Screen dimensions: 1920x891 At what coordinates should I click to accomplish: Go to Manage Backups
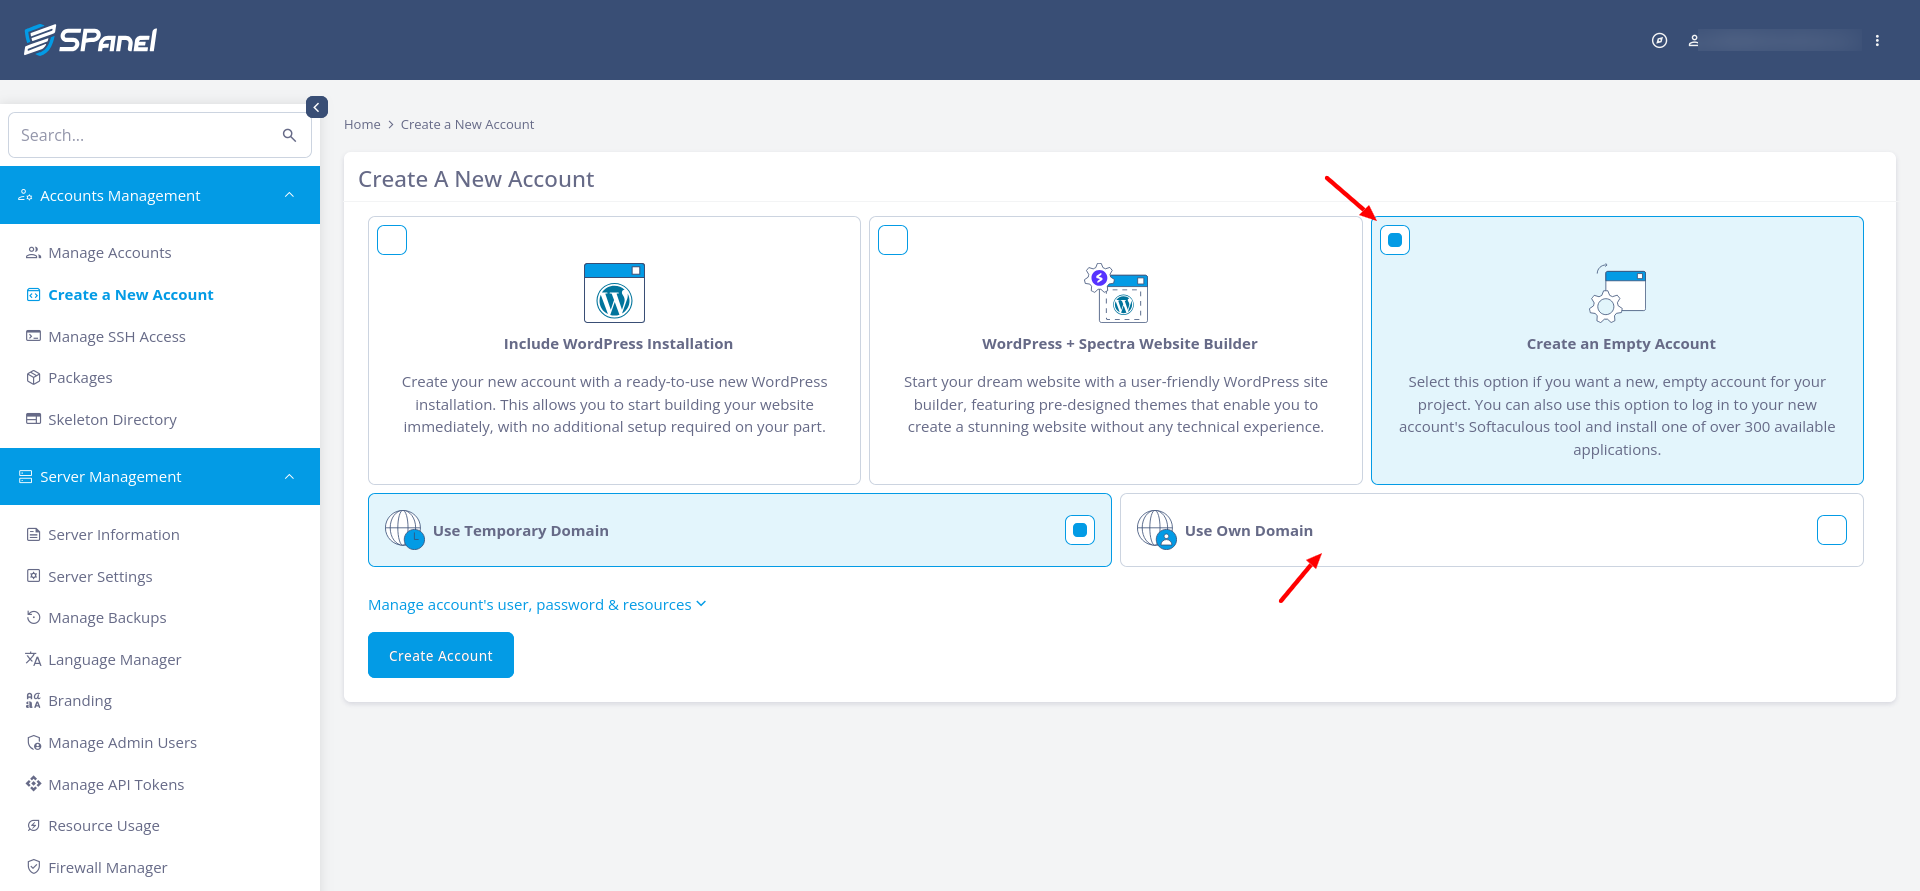click(x=107, y=618)
